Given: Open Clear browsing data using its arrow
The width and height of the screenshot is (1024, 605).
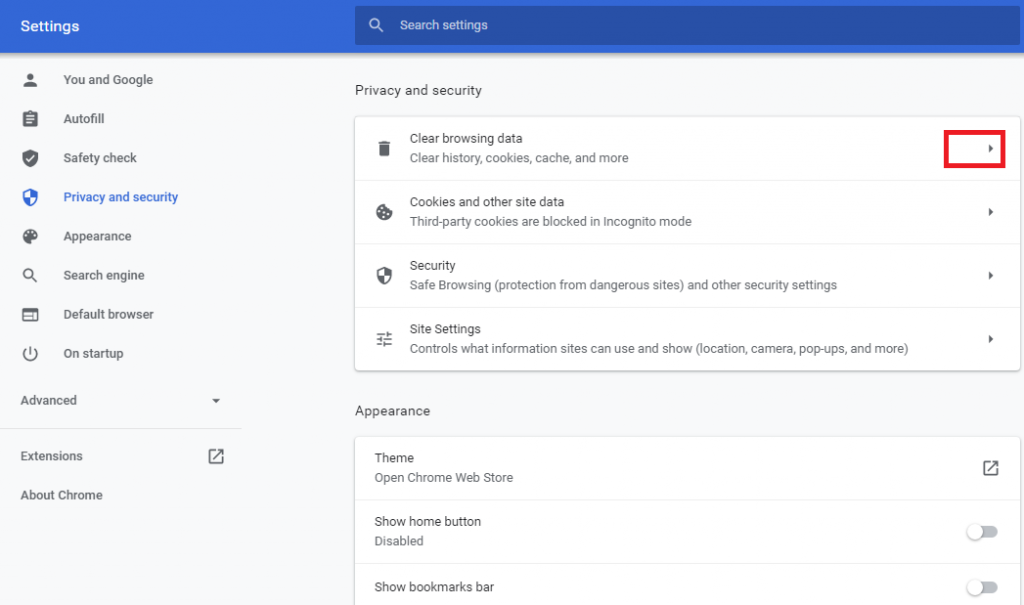Looking at the screenshot, I should point(990,149).
